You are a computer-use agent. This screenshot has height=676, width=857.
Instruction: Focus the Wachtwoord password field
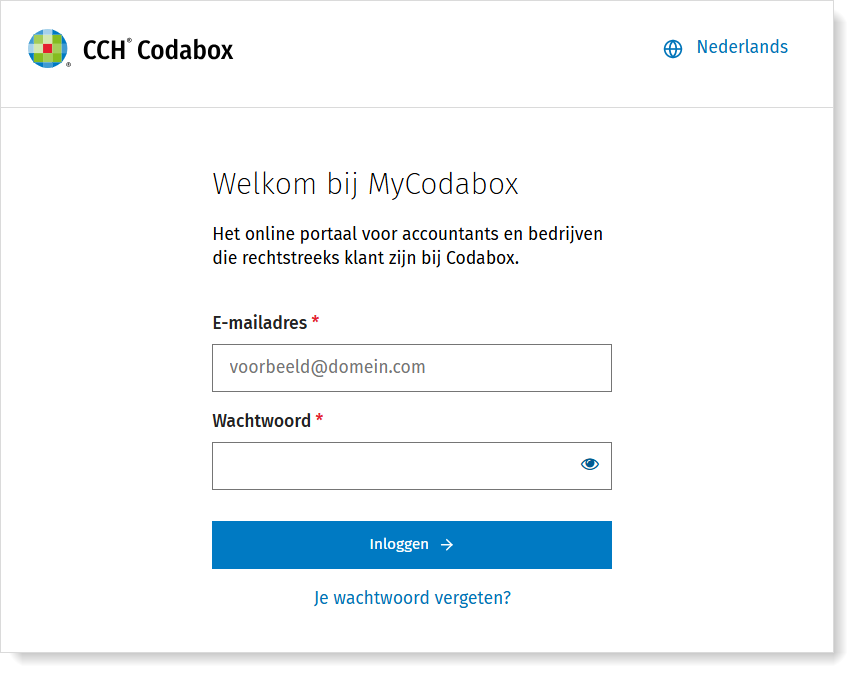coord(412,466)
